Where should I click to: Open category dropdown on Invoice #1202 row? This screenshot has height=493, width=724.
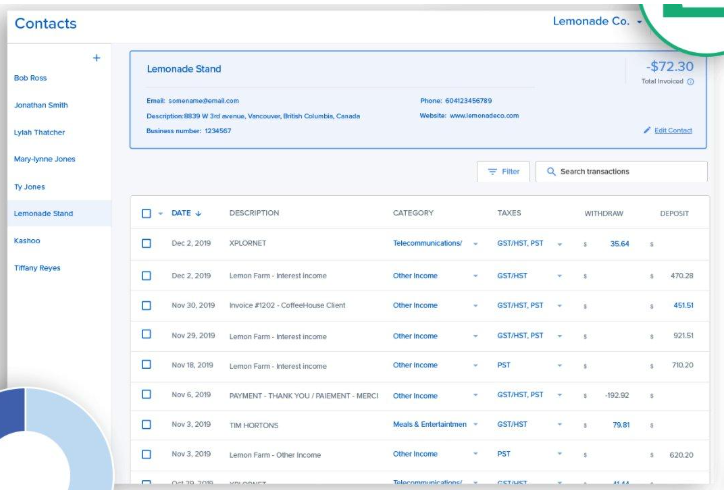point(475,306)
